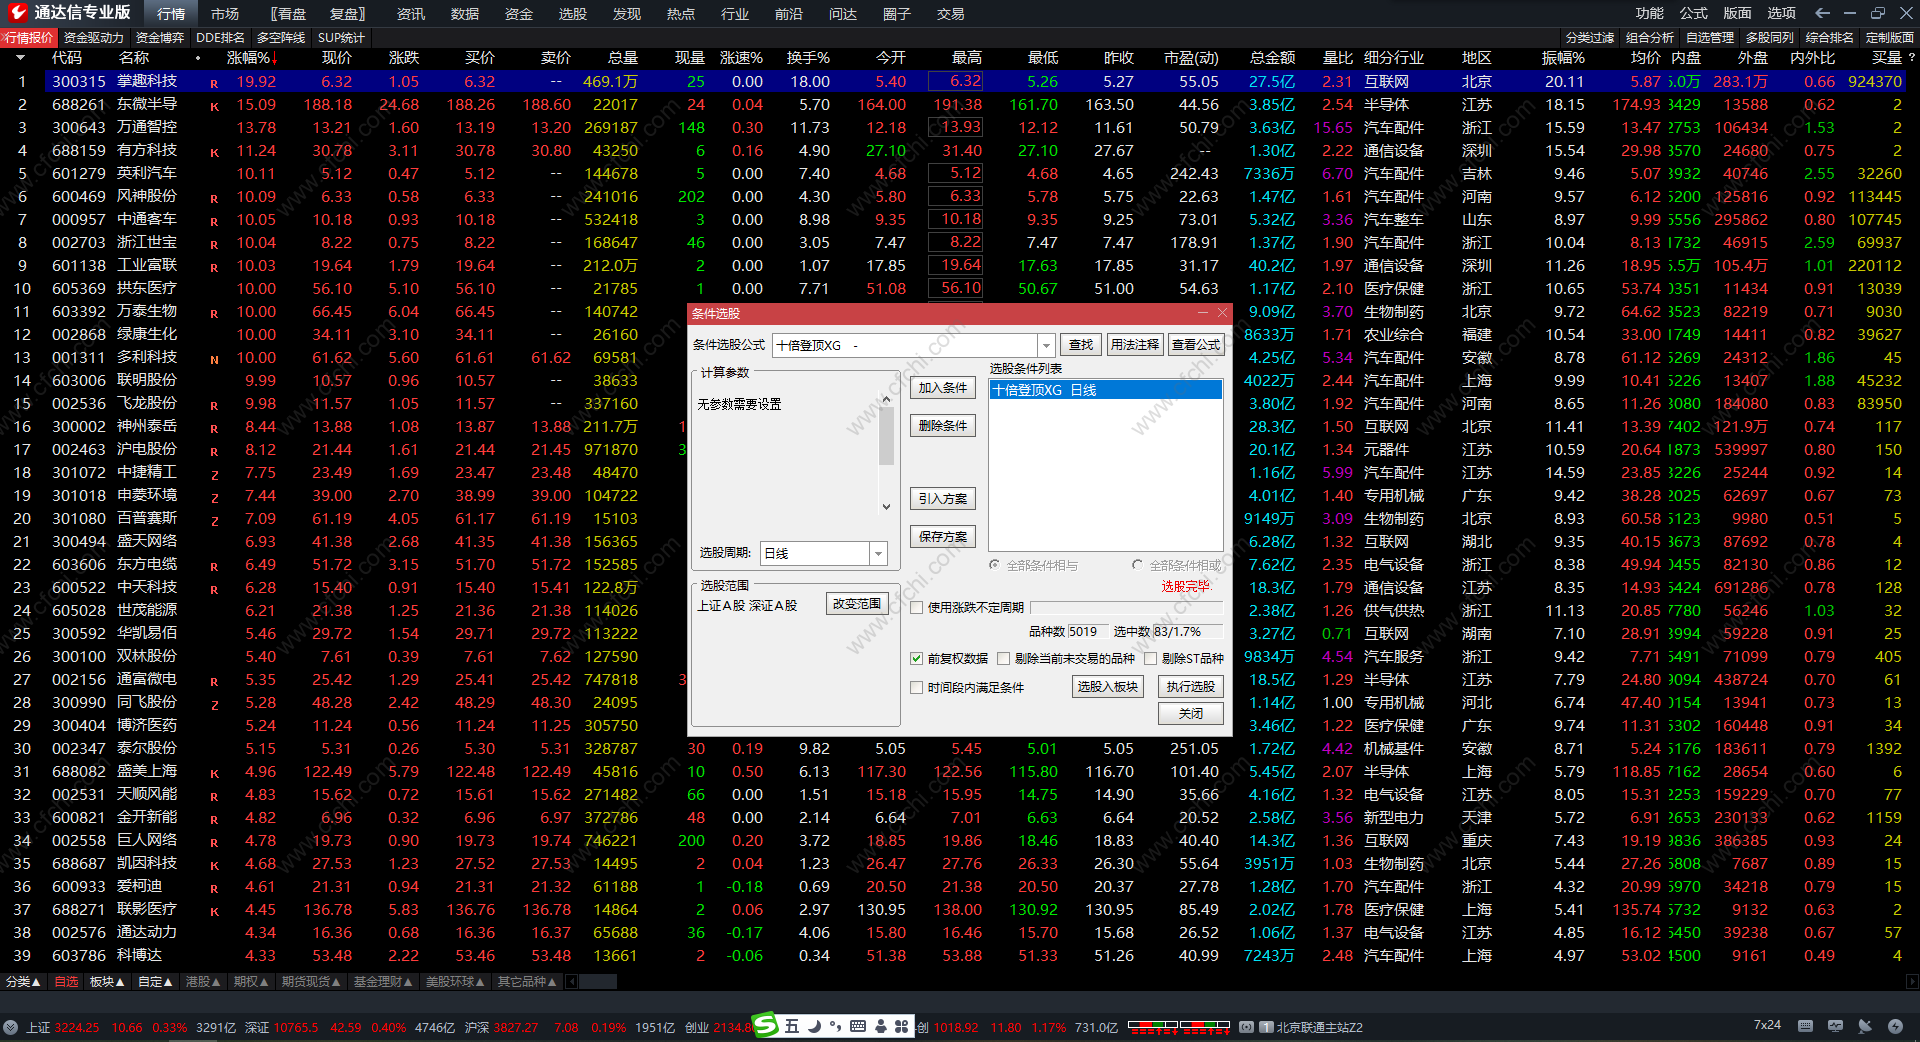Screen dimensions: 1920x1042
Task: Click the Sogou input method S icon
Action: pyautogui.click(x=765, y=1026)
